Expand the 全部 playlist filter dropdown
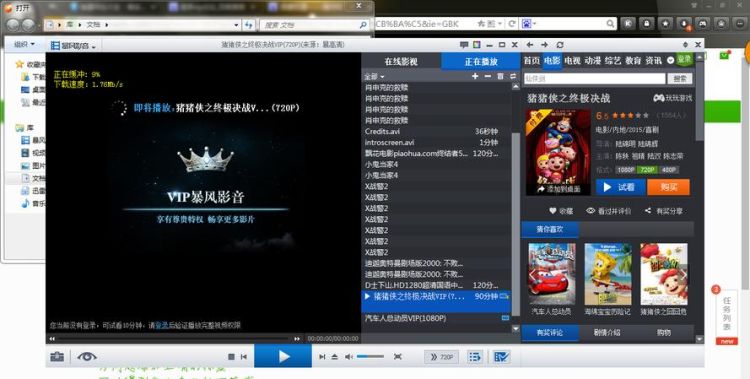The image size is (750, 379). pyautogui.click(x=374, y=77)
